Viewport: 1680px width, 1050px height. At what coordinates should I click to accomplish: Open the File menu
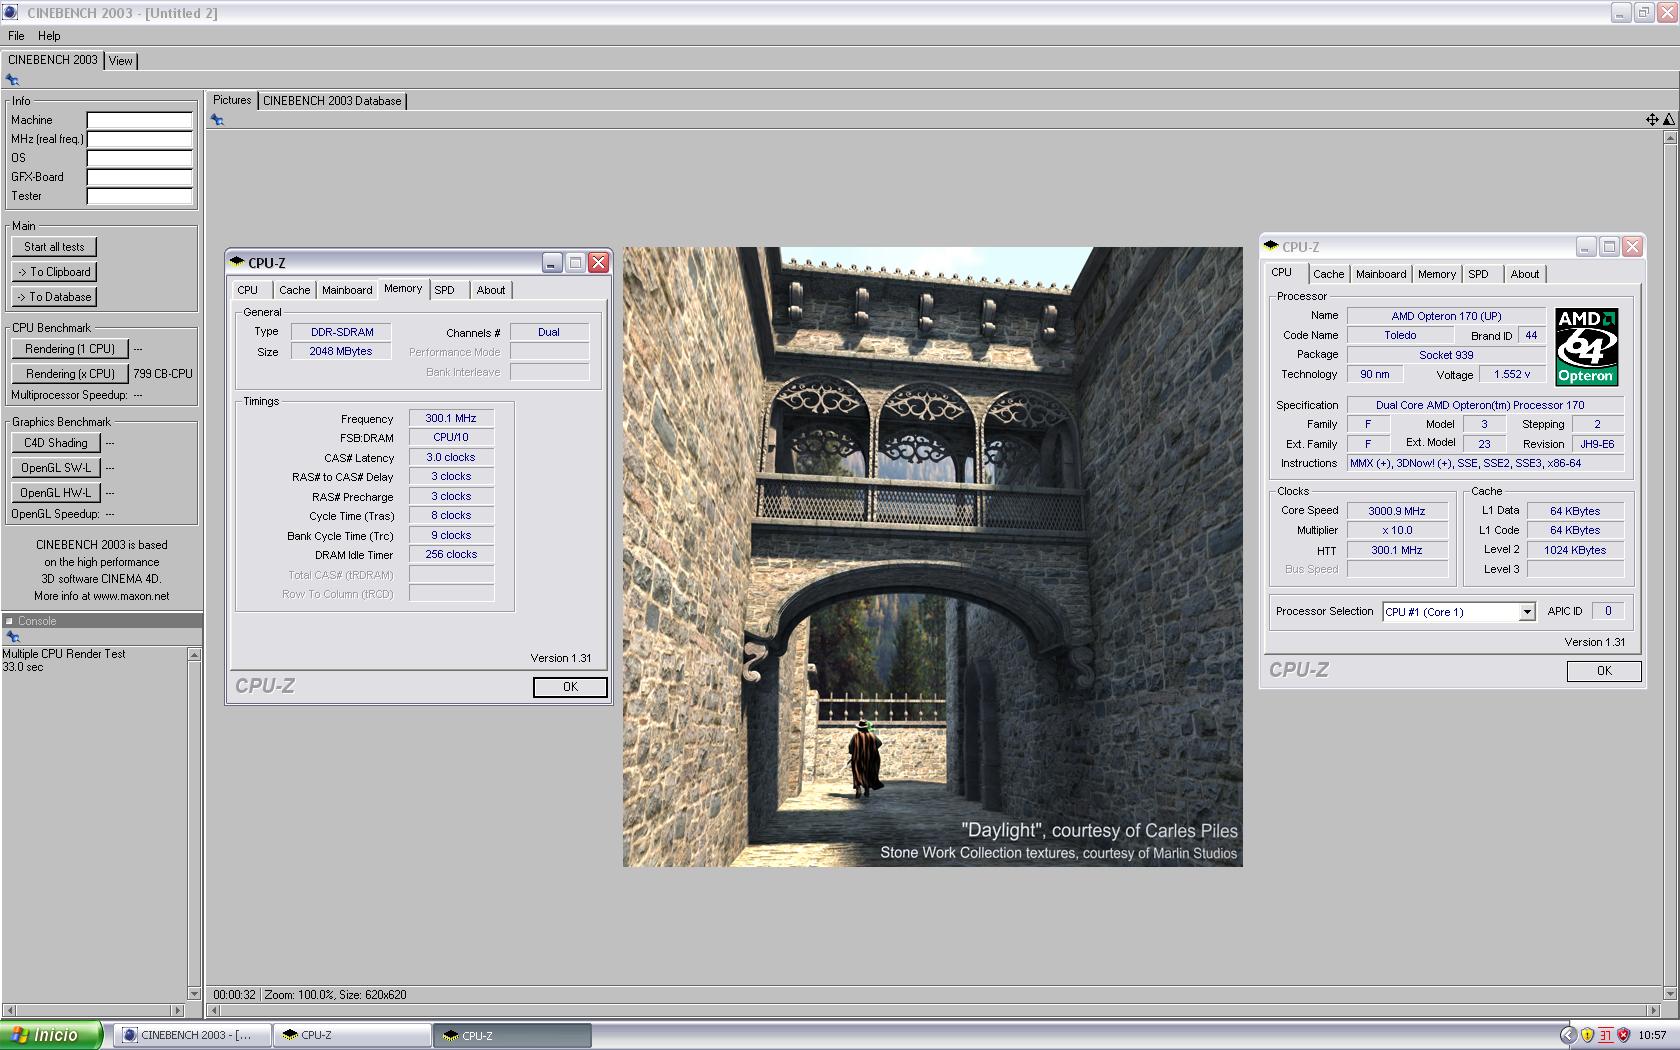pyautogui.click(x=16, y=36)
